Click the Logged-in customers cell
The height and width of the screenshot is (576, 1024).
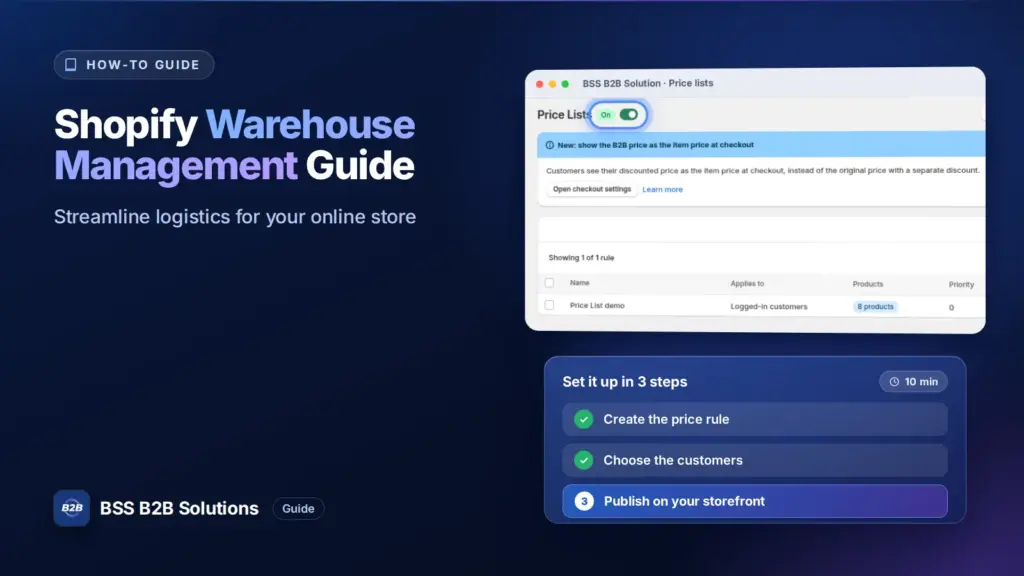pos(769,306)
